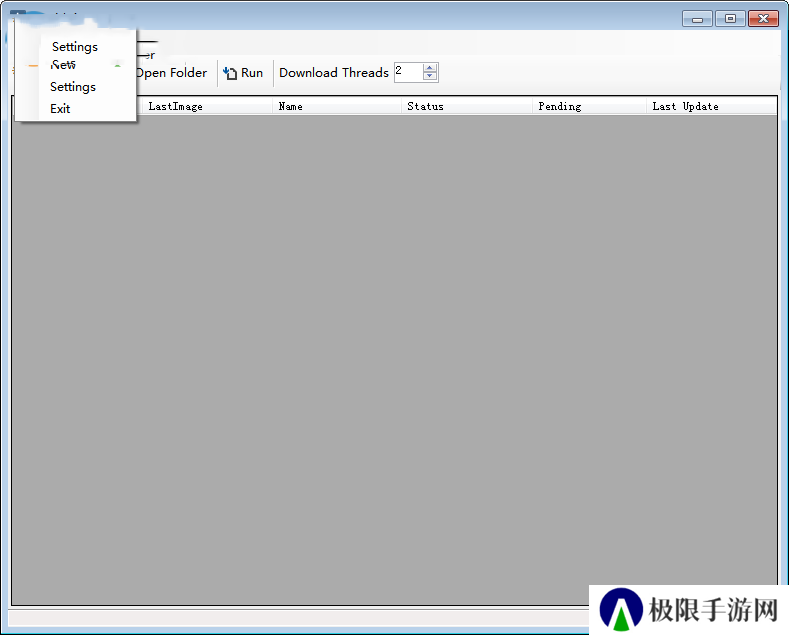This screenshot has width=789, height=635.
Task: Click the Run toolbar button
Action: (243, 73)
